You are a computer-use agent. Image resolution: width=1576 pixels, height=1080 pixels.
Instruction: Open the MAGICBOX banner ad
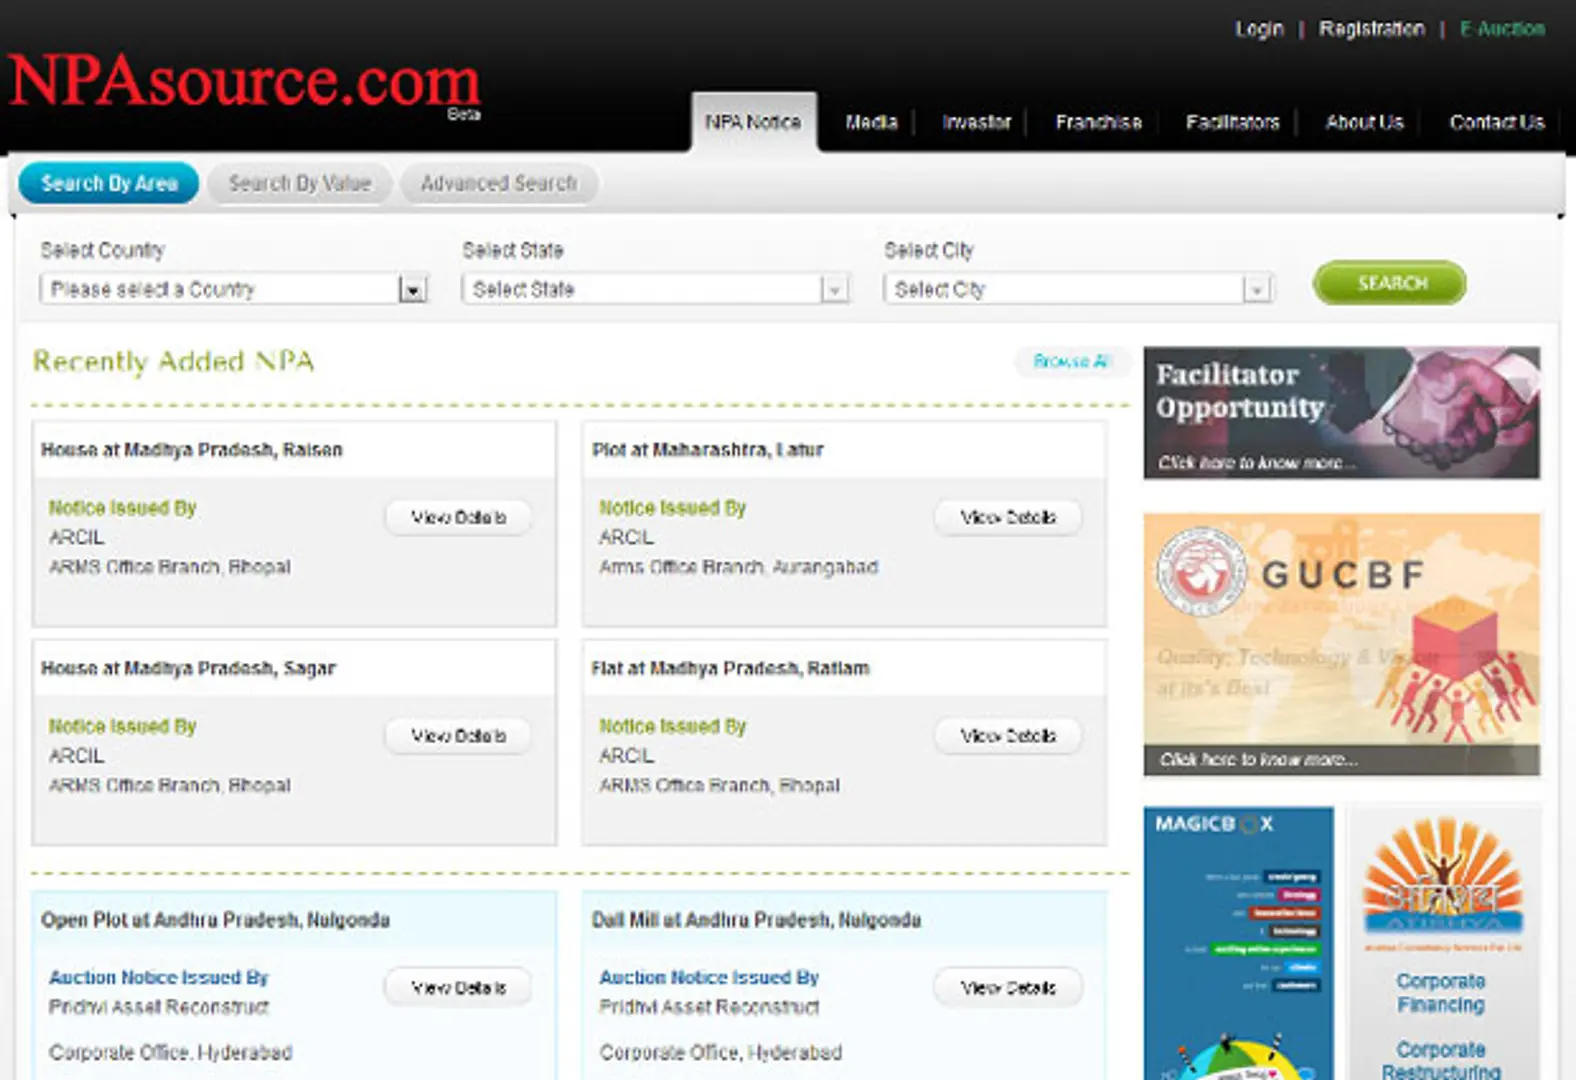point(1238,943)
